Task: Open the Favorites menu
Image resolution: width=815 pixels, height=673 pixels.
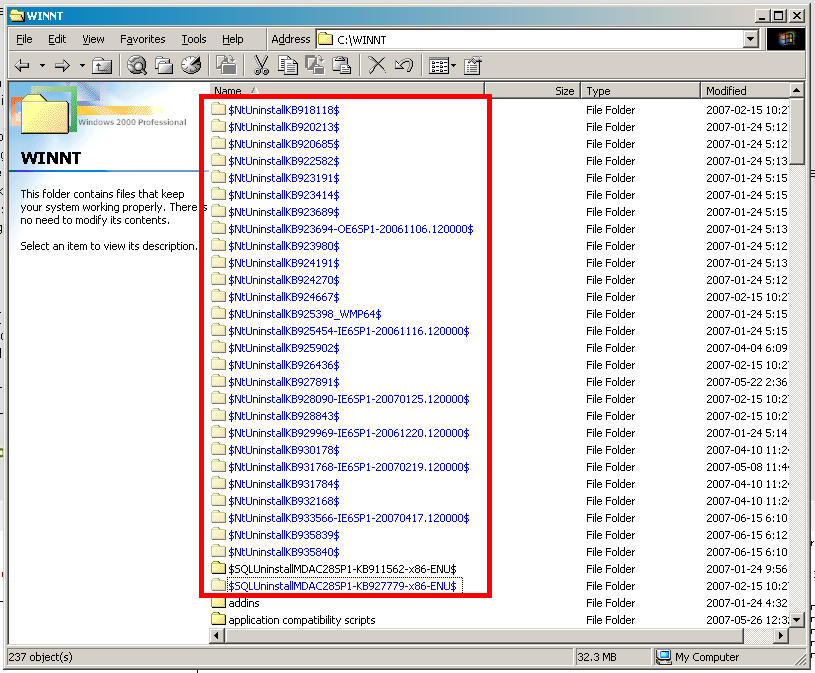Action: [x=142, y=39]
